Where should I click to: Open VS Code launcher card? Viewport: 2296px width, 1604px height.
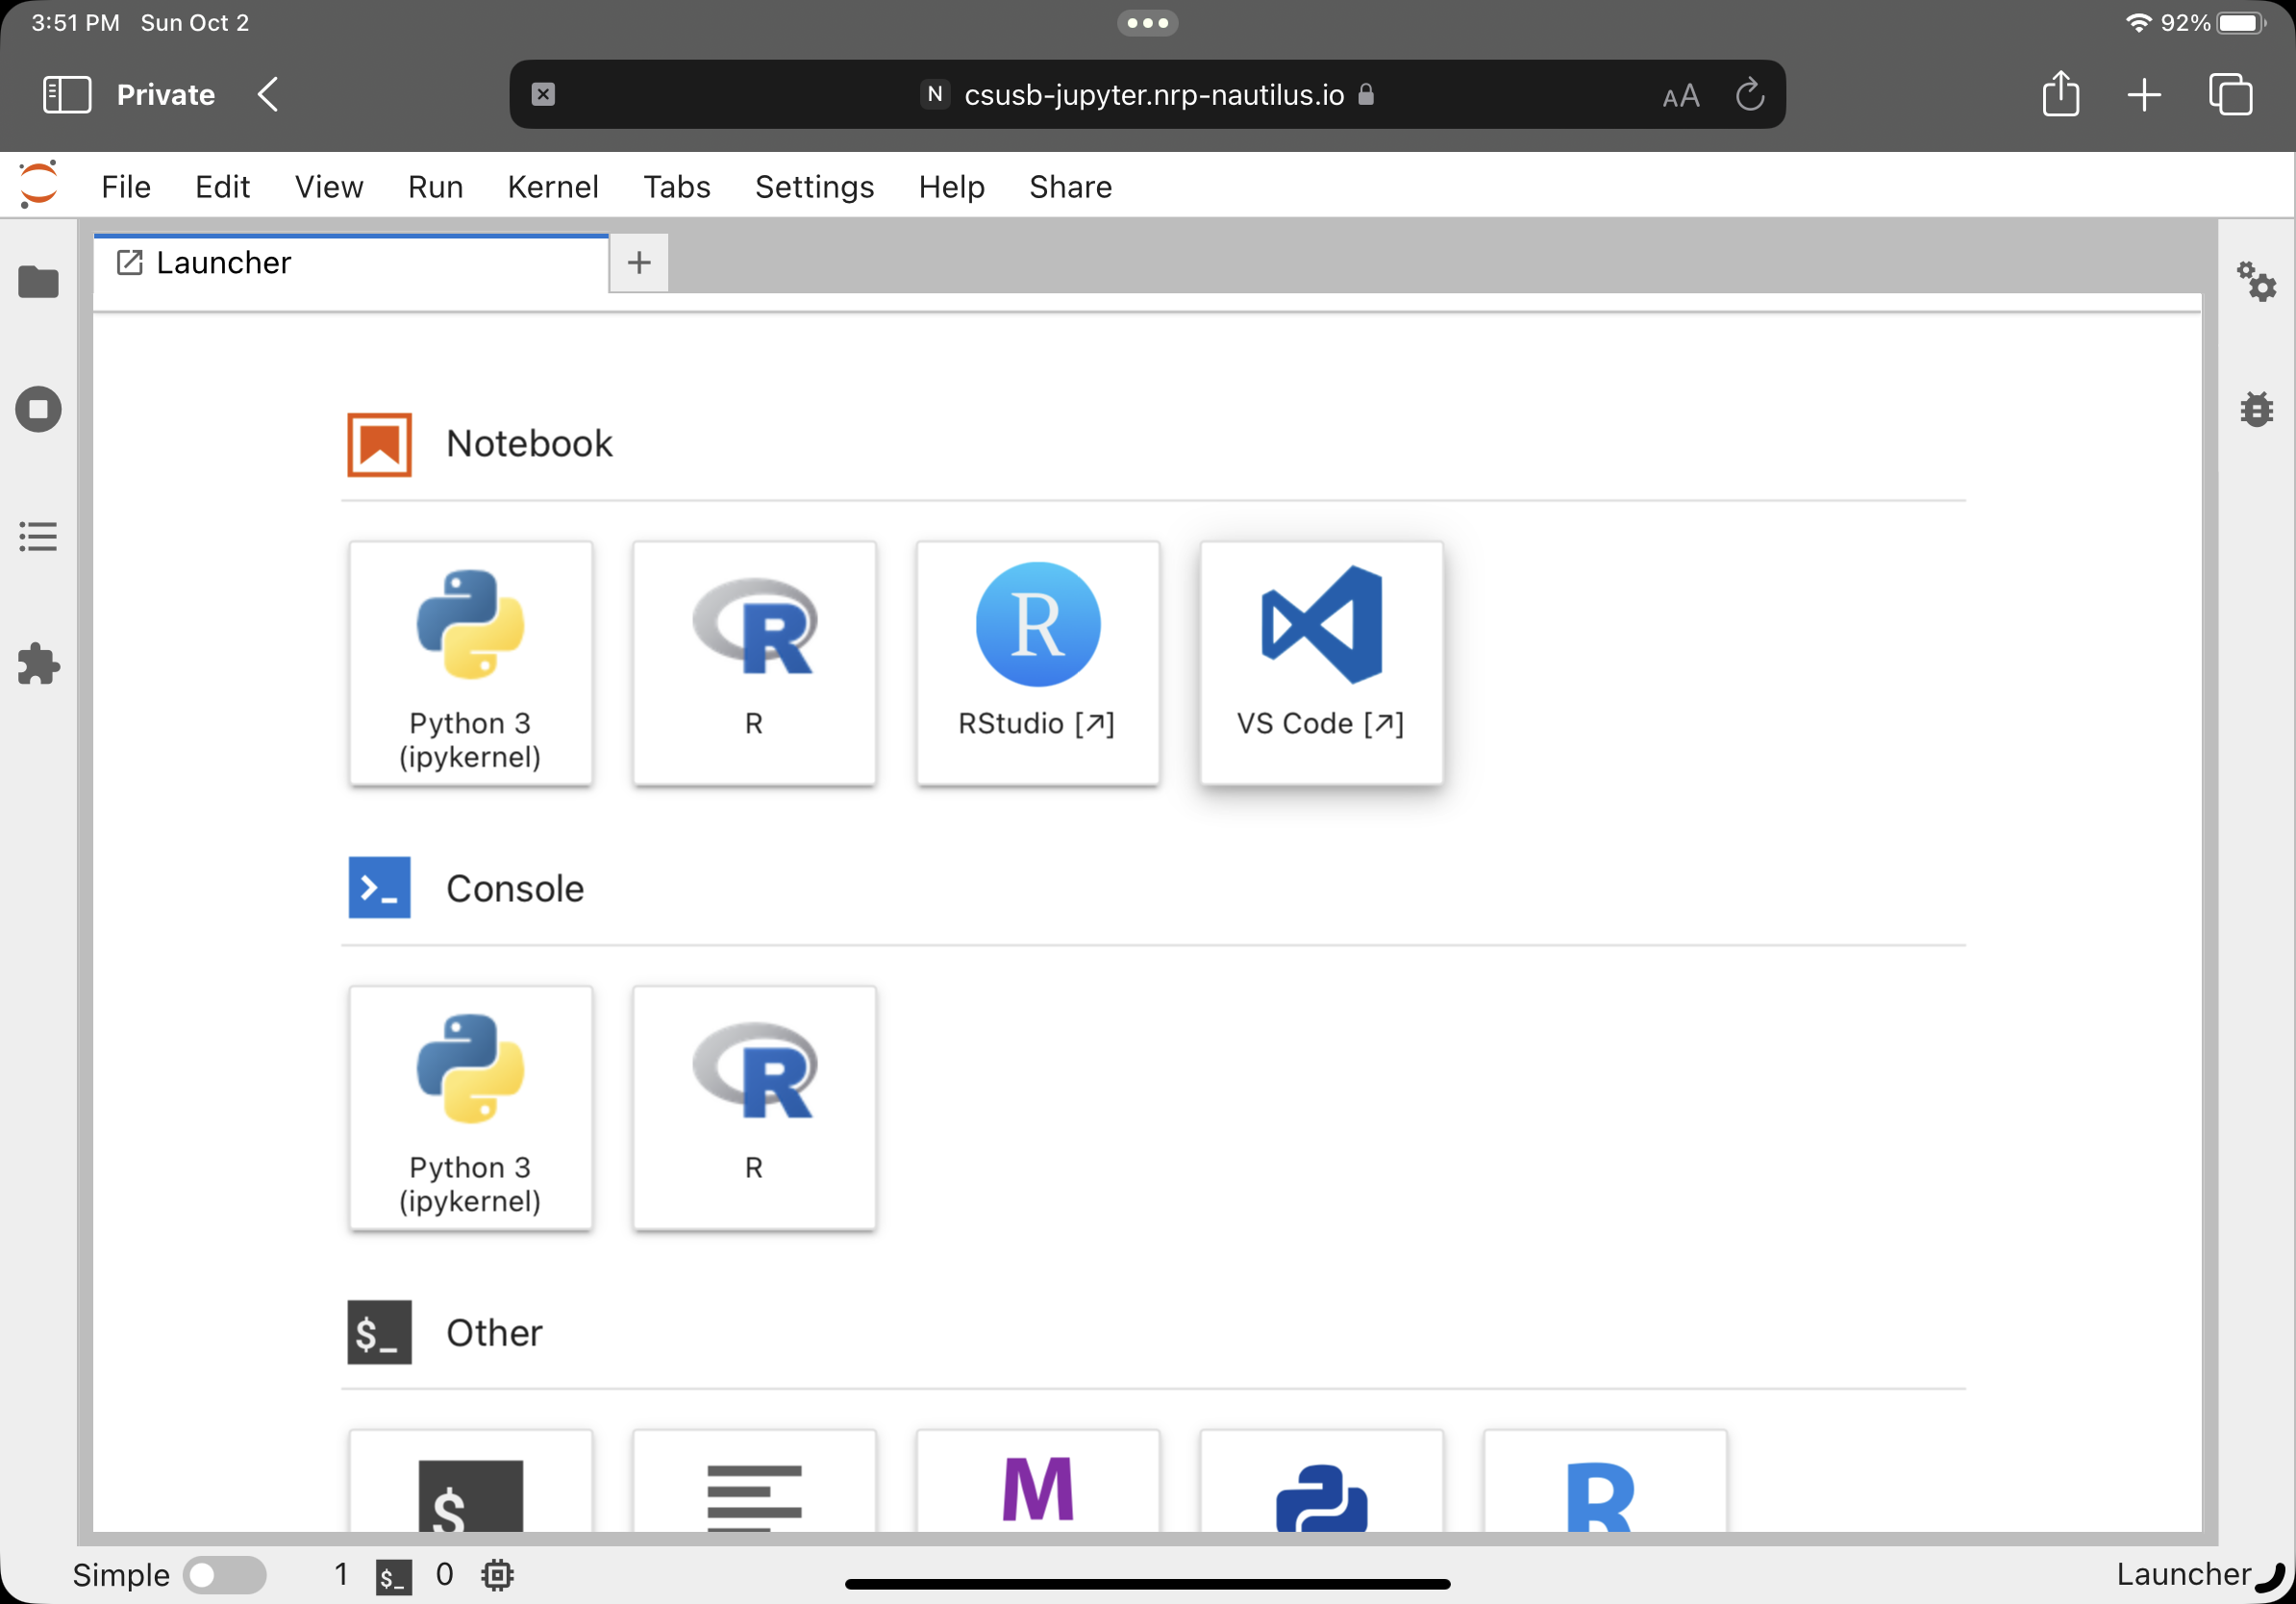coord(1321,663)
